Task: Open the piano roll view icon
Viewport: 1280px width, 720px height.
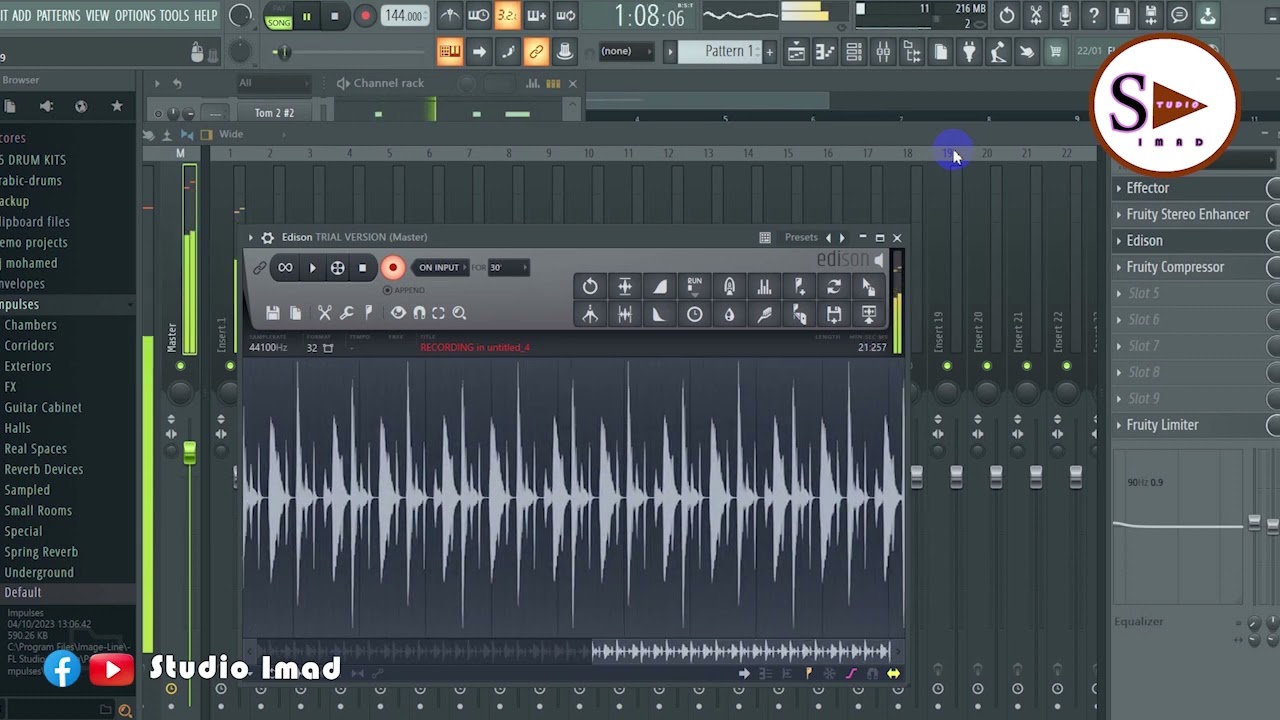Action: tap(825, 52)
